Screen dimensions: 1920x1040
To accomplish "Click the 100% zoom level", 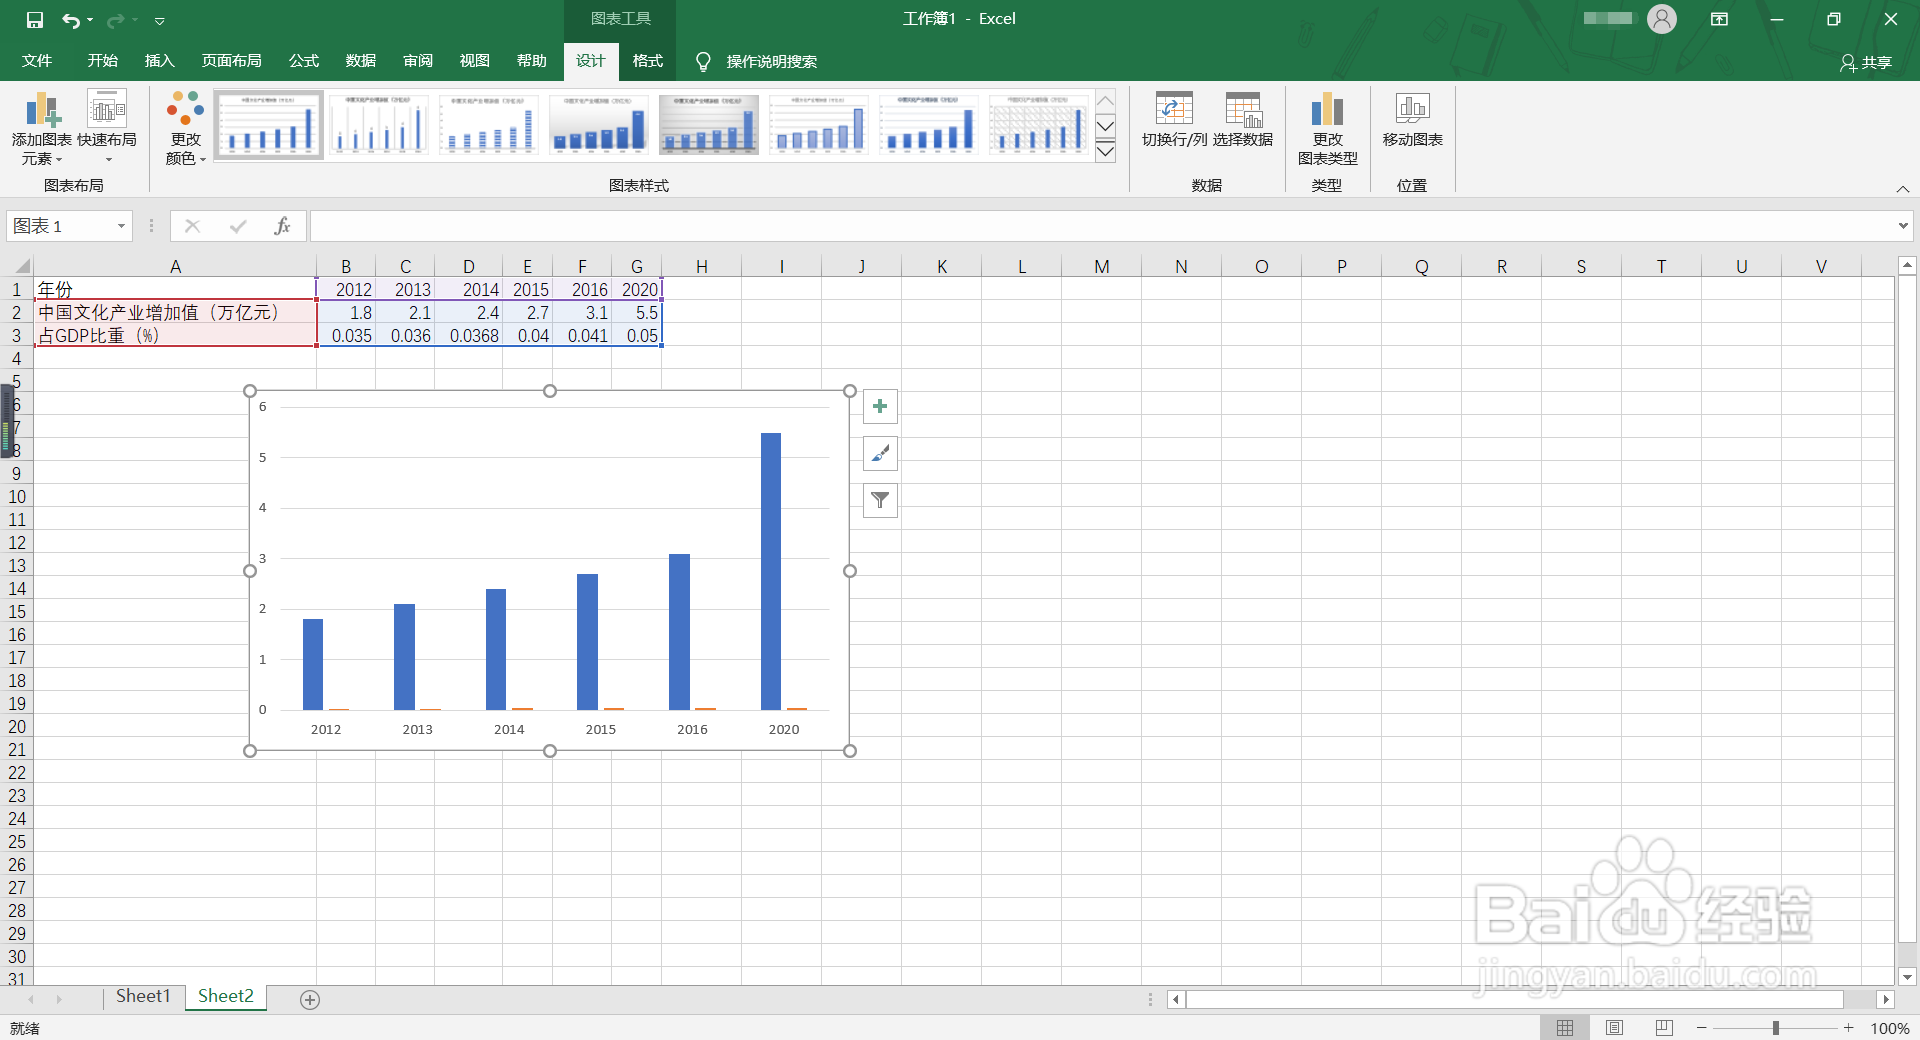I will (x=1889, y=1028).
